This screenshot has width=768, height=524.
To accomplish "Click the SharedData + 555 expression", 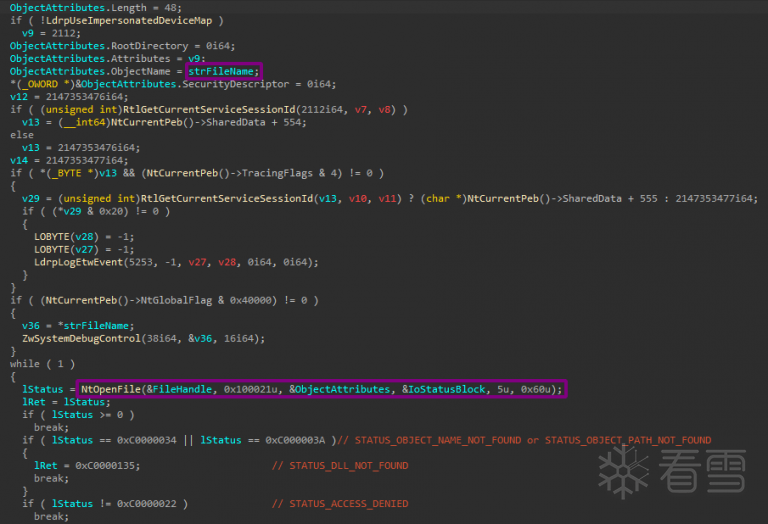I will click(x=610, y=199).
